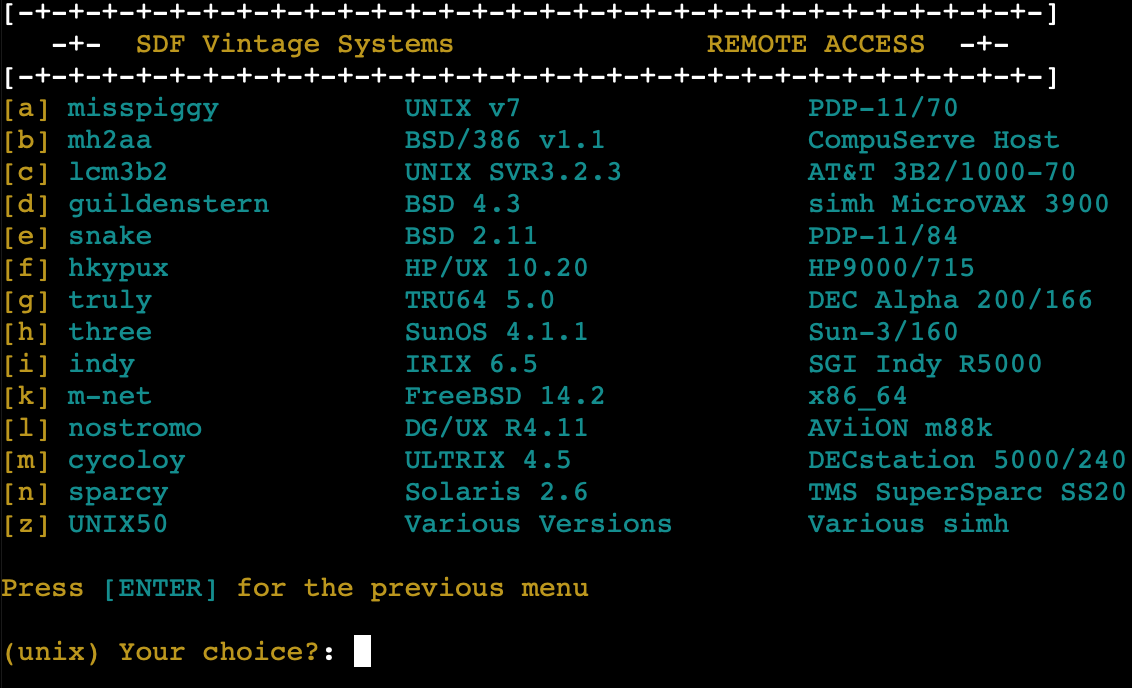Select the cycoloy ULTRIX entry
The width and height of the screenshot is (1132, 688).
126,460
